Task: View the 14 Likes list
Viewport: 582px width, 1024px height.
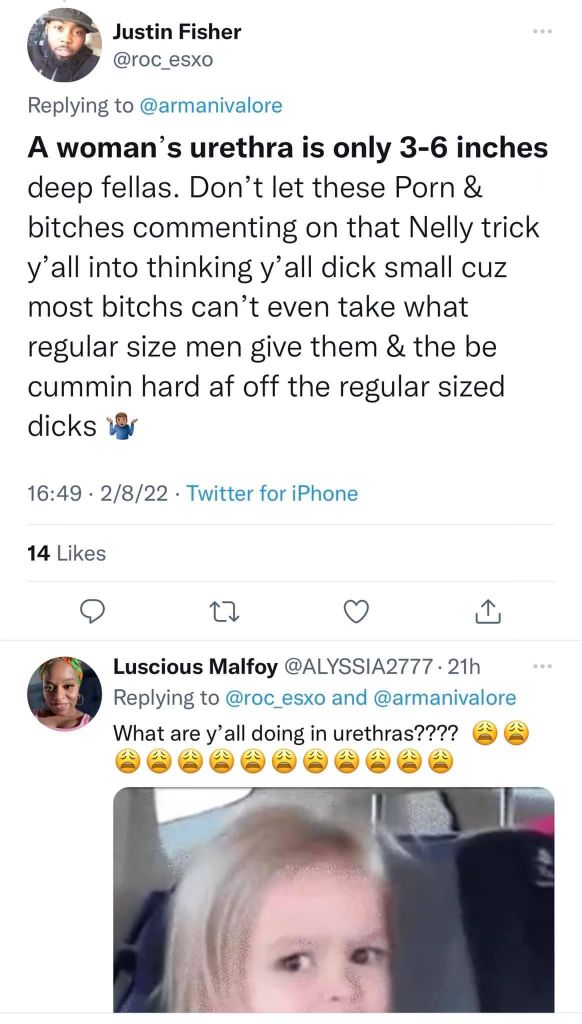Action: pyautogui.click(x=66, y=553)
